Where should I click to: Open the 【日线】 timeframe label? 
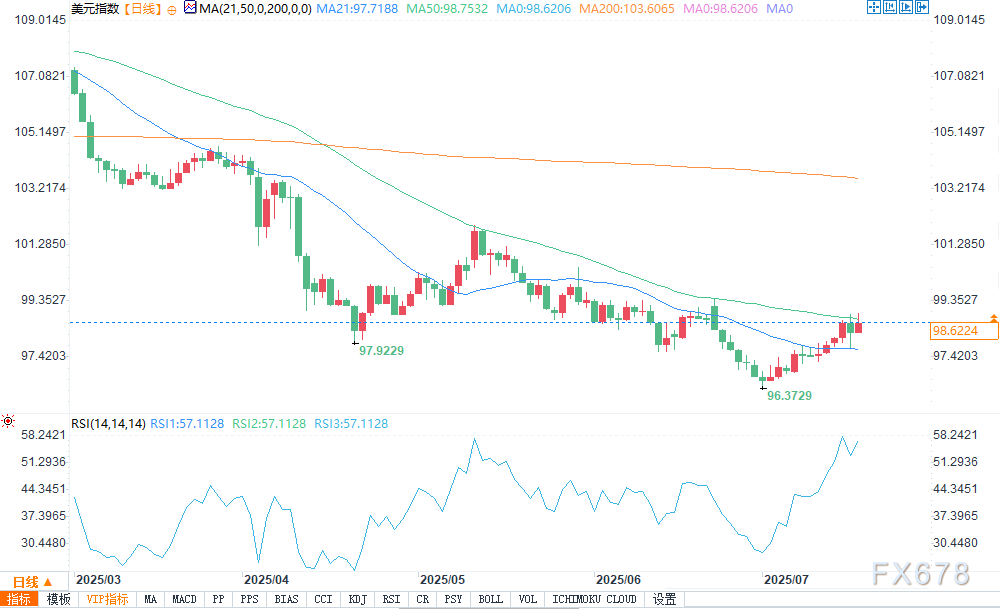click(143, 9)
